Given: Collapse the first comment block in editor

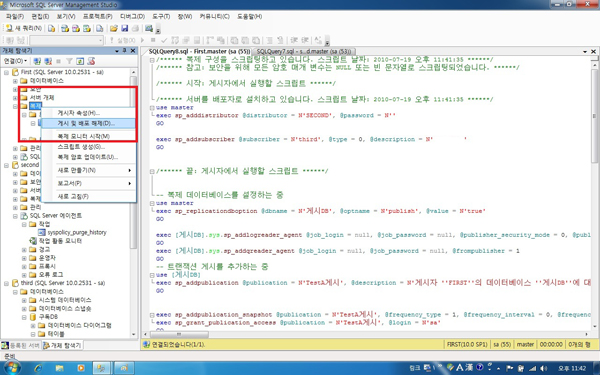Looking at the screenshot, I should [152, 60].
